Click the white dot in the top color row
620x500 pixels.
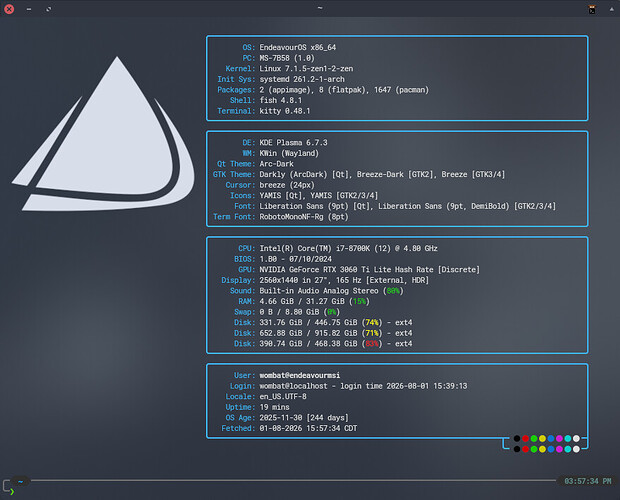point(576,438)
